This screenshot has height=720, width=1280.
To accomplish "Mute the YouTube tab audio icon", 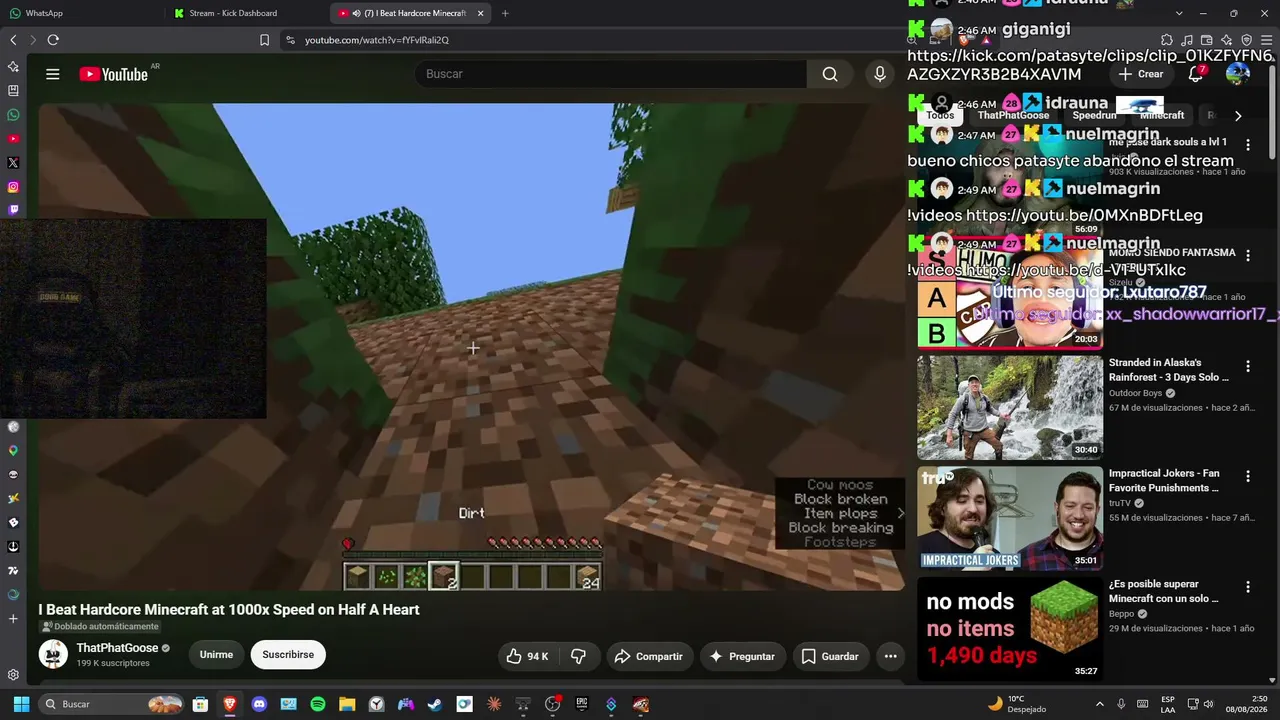I will [x=357, y=13].
